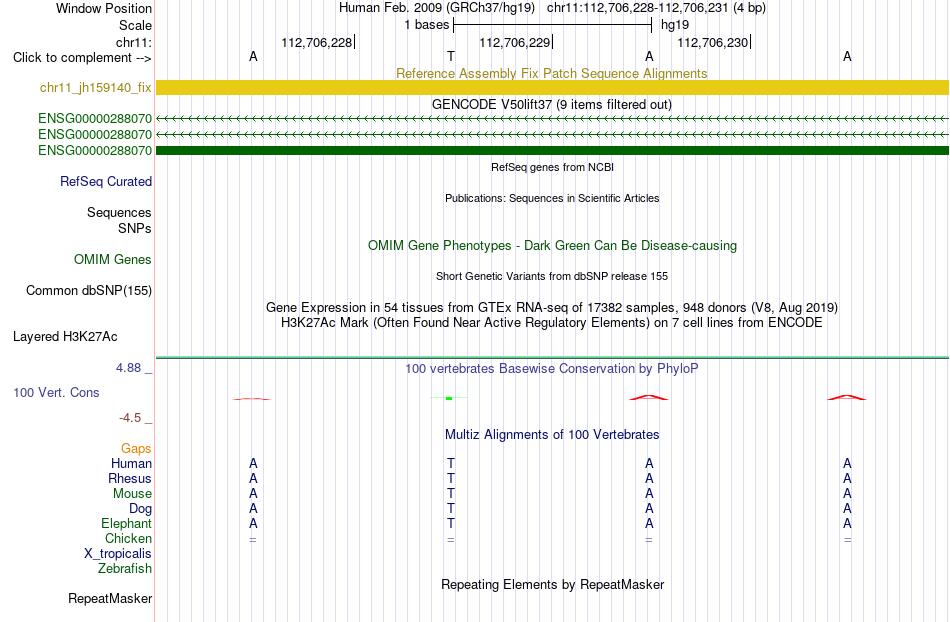Click the Elephant species label
Screen dimensions: 950x622
(127, 523)
